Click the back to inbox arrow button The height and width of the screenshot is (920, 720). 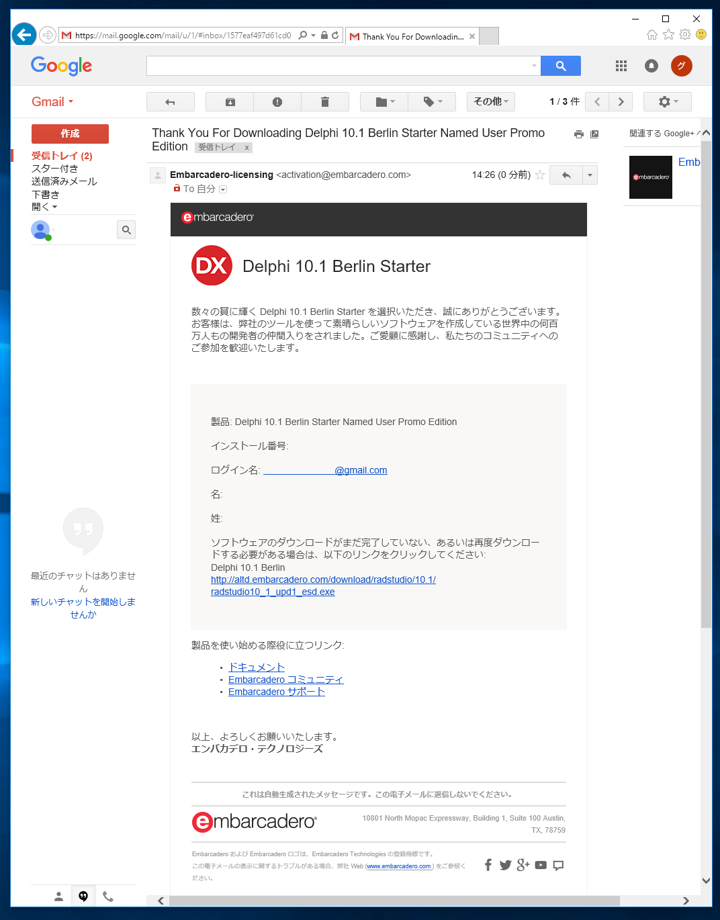[170, 102]
